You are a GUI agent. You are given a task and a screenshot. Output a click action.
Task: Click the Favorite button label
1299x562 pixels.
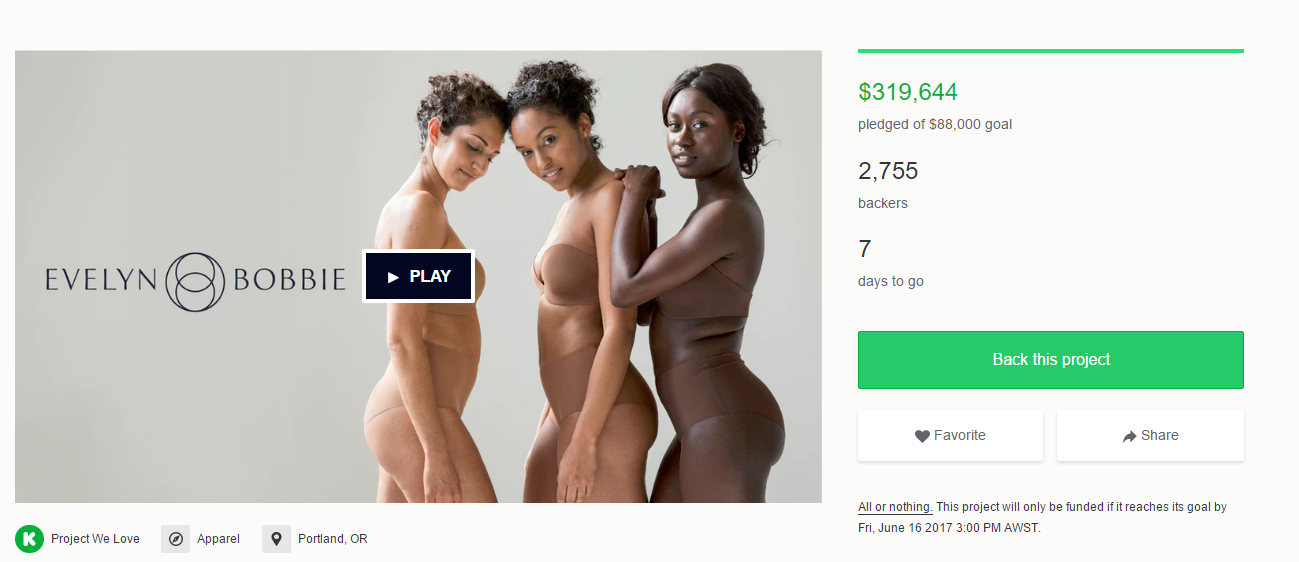[960, 436]
